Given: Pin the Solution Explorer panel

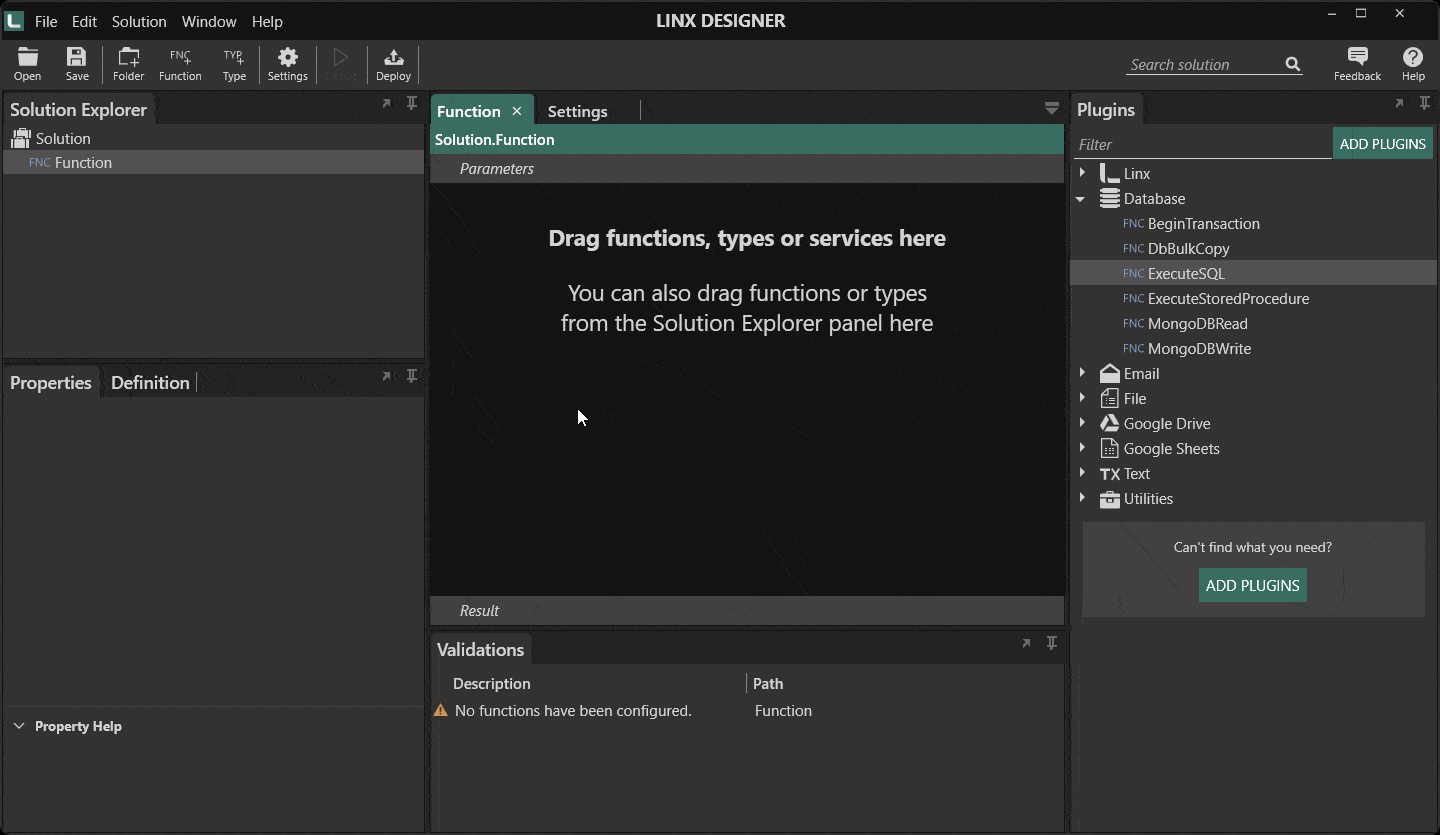Looking at the screenshot, I should [412, 103].
